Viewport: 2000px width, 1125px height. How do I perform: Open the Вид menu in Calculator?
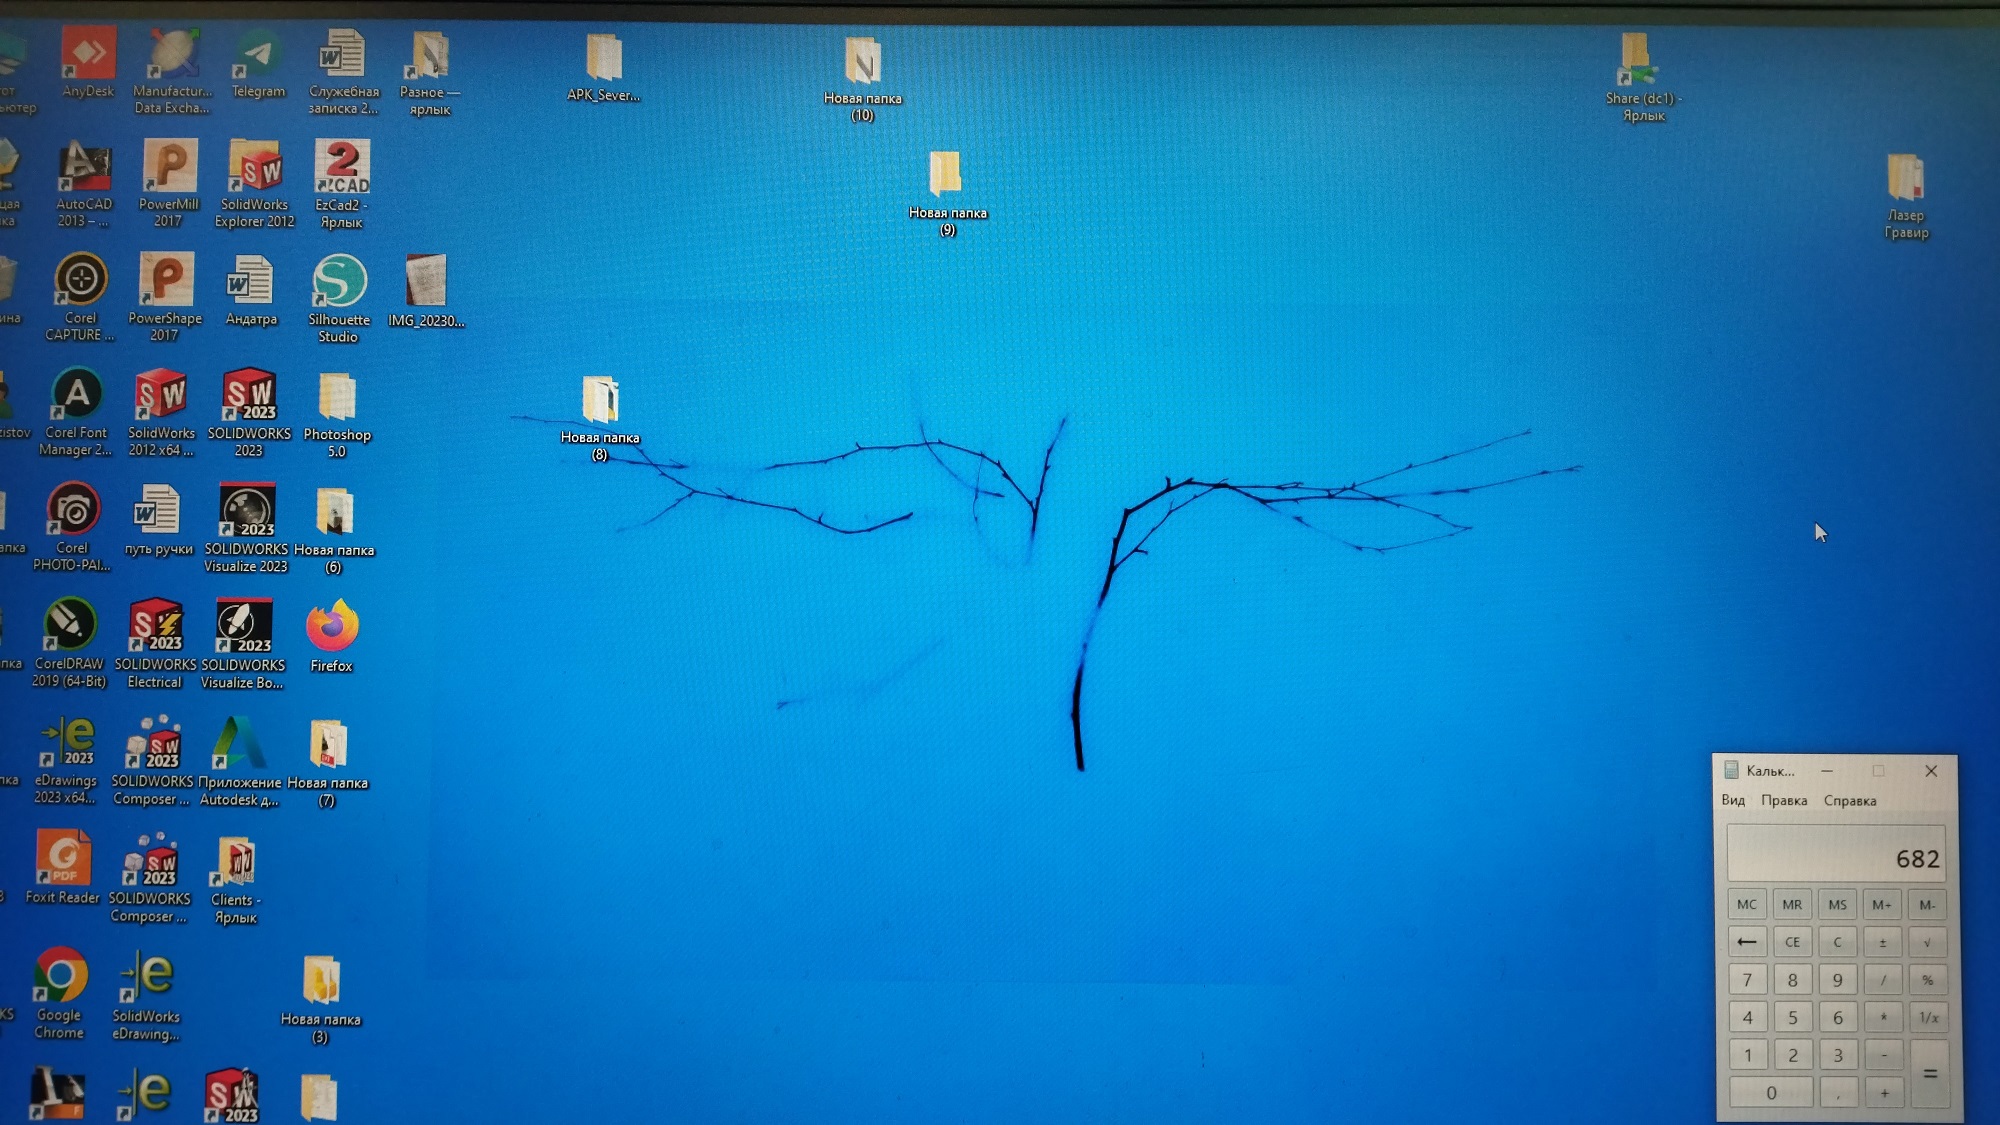pos(1733,801)
